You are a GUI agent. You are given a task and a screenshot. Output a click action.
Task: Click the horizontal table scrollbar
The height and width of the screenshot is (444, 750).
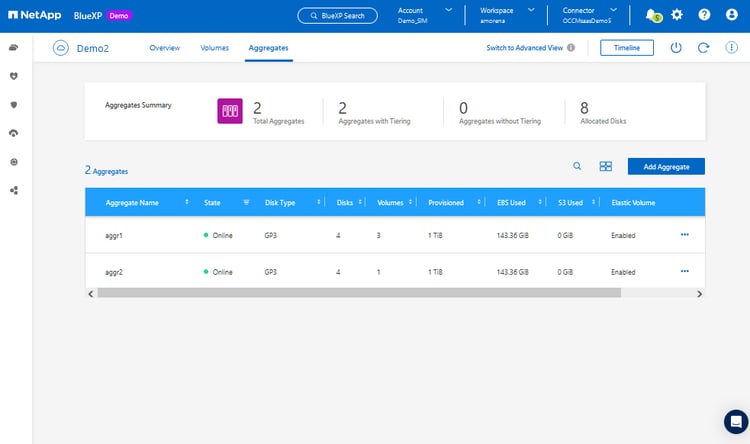(x=358, y=293)
